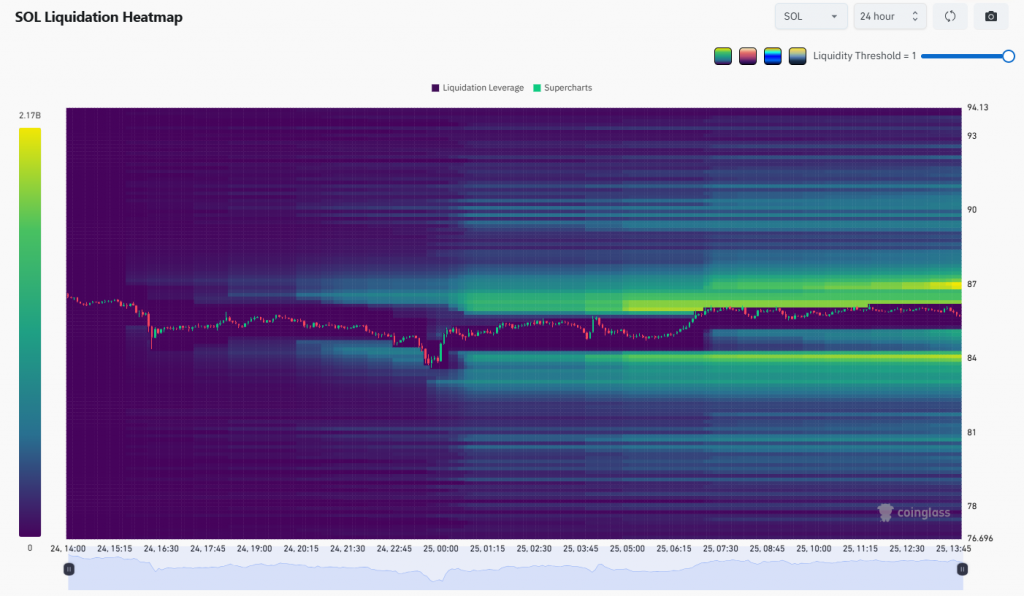Image resolution: width=1024 pixels, height=596 pixels.
Task: Click the mini price overview chart
Action: click(x=515, y=572)
